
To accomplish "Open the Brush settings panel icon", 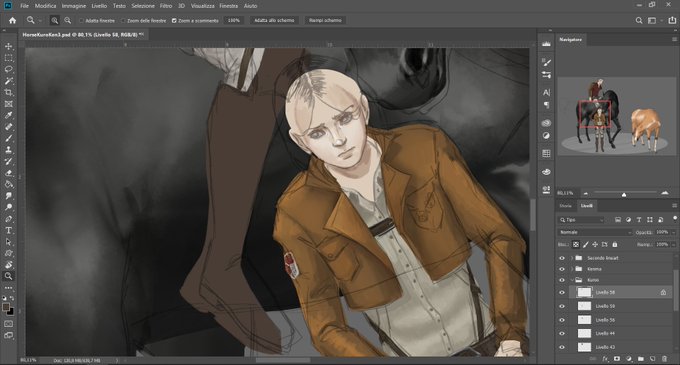I will tap(546, 62).
